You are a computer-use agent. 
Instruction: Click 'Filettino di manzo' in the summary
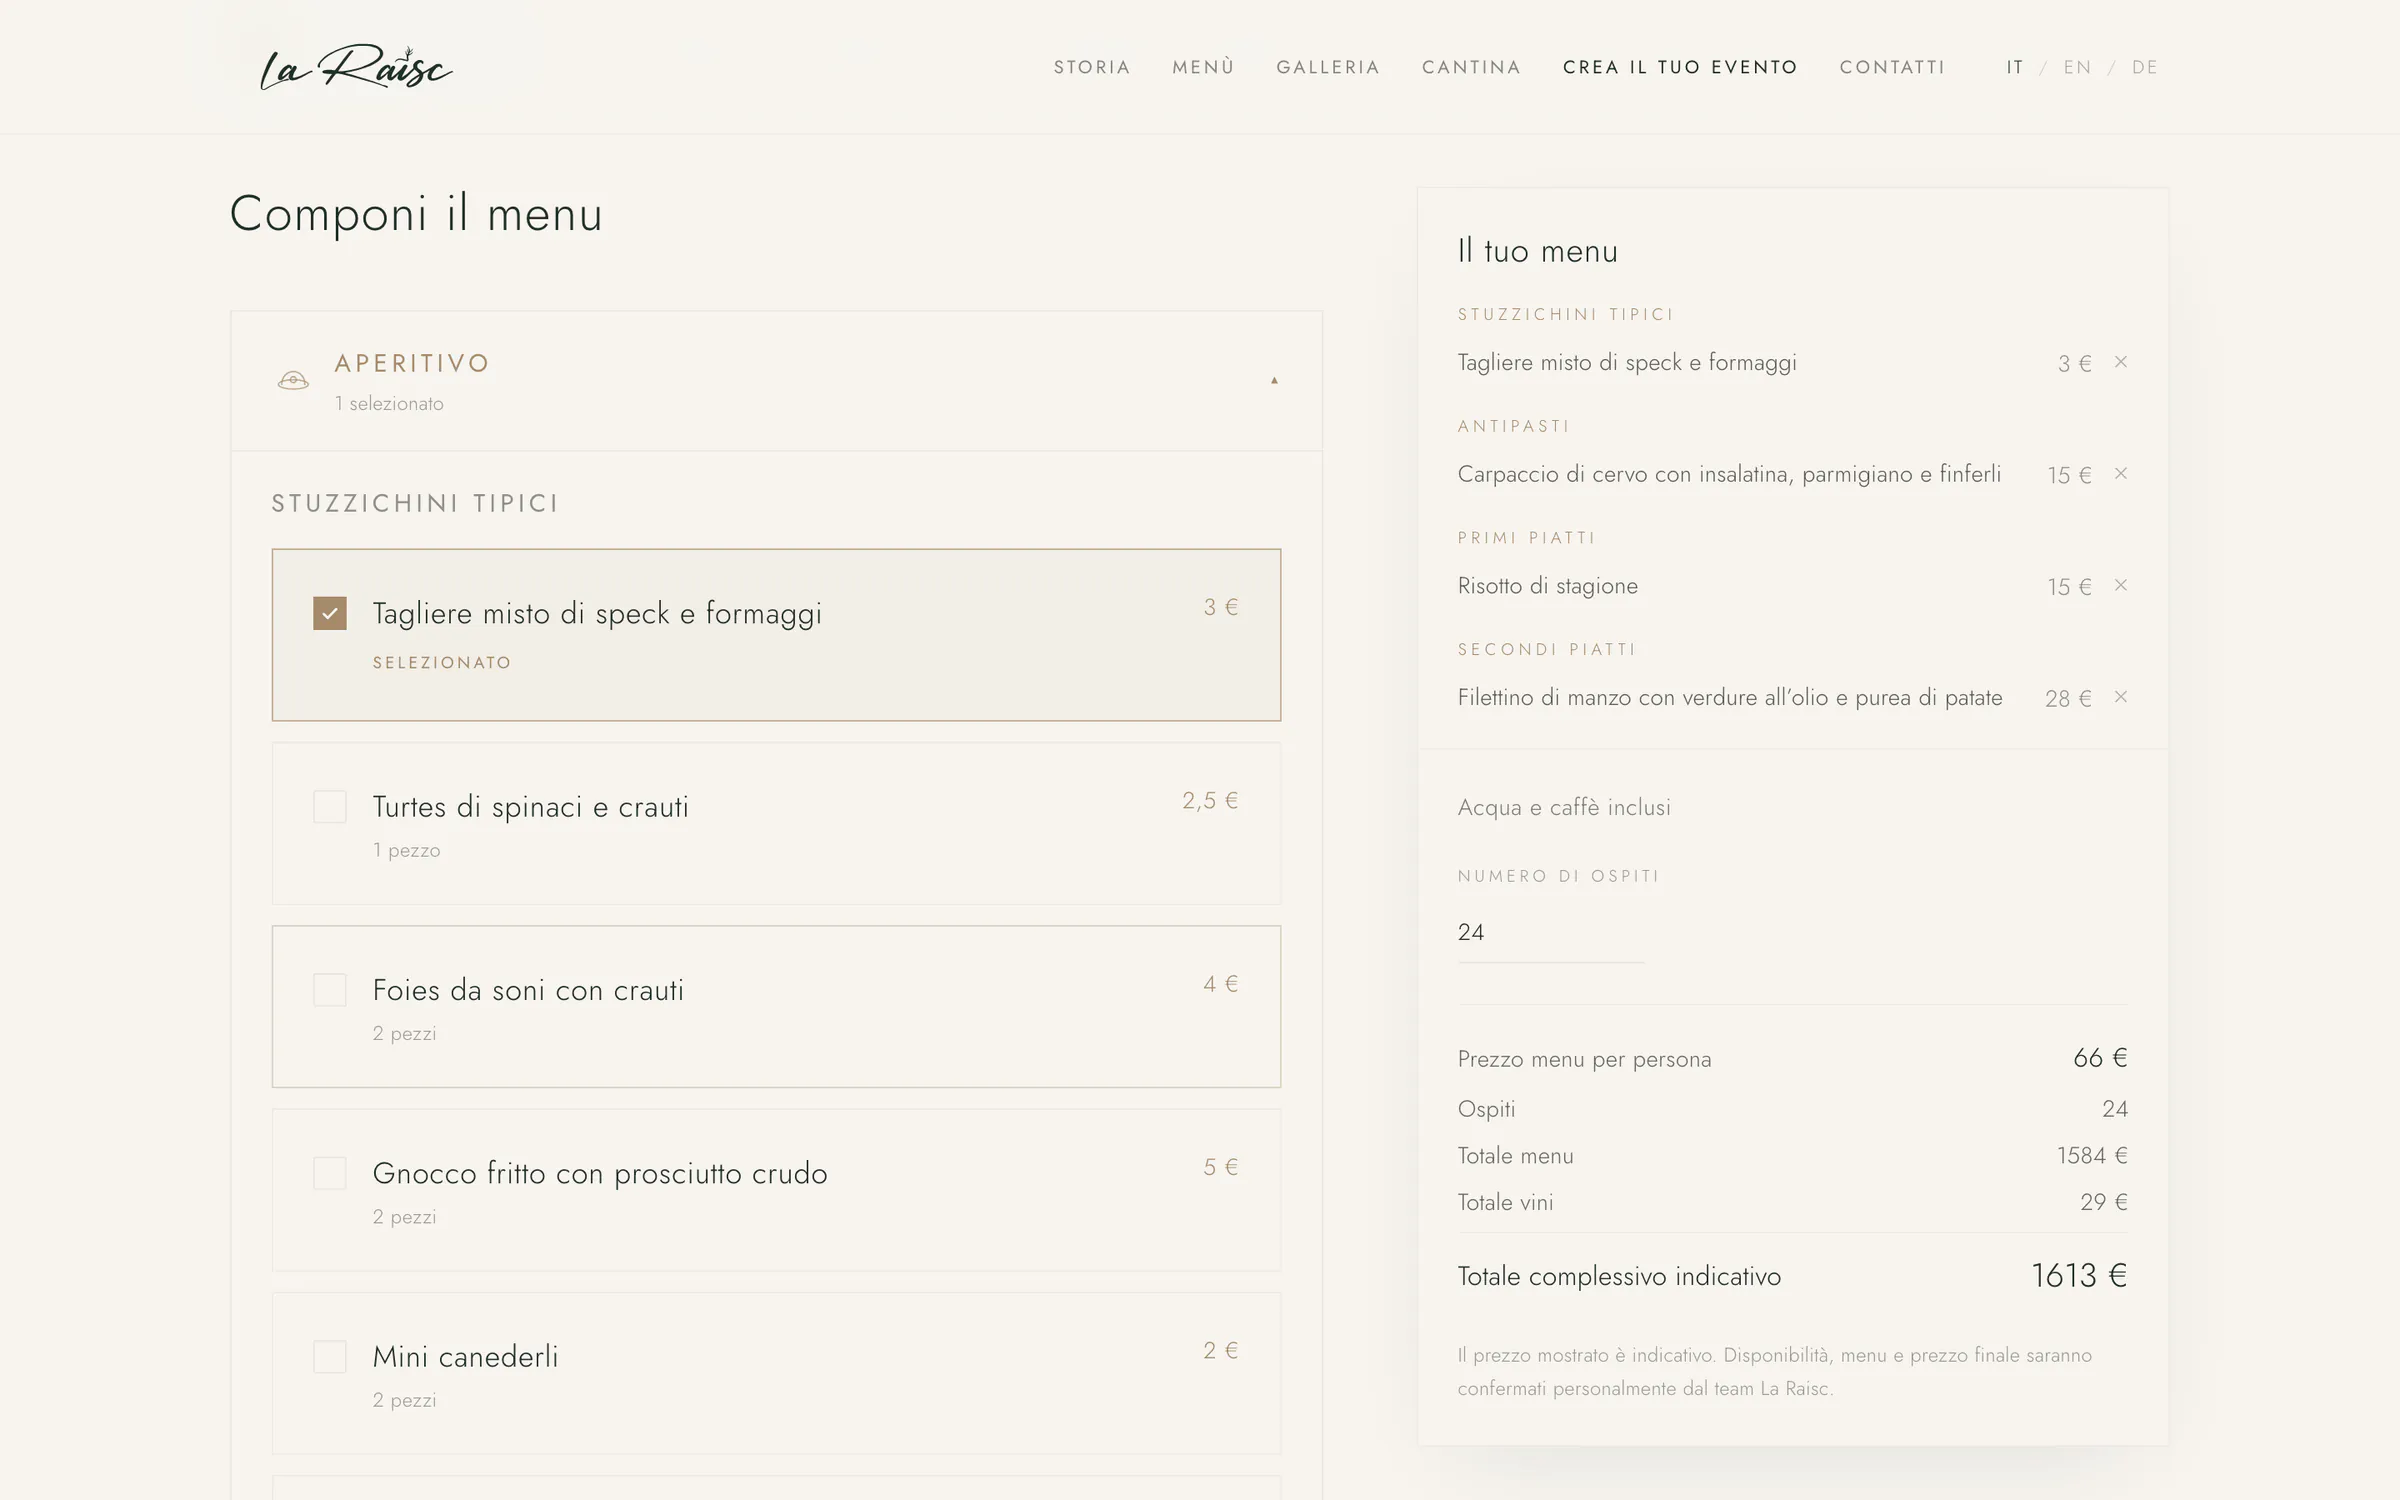point(1730,697)
